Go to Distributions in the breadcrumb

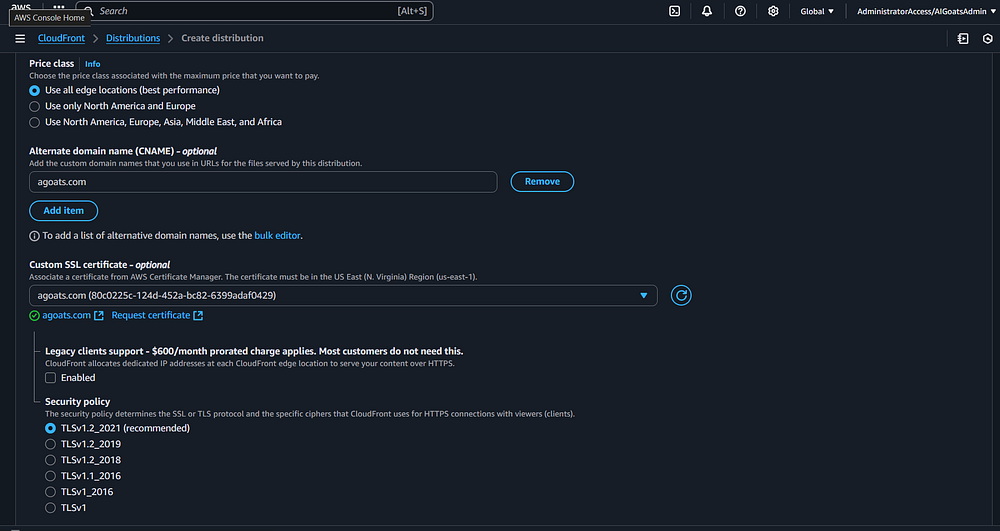click(x=132, y=38)
